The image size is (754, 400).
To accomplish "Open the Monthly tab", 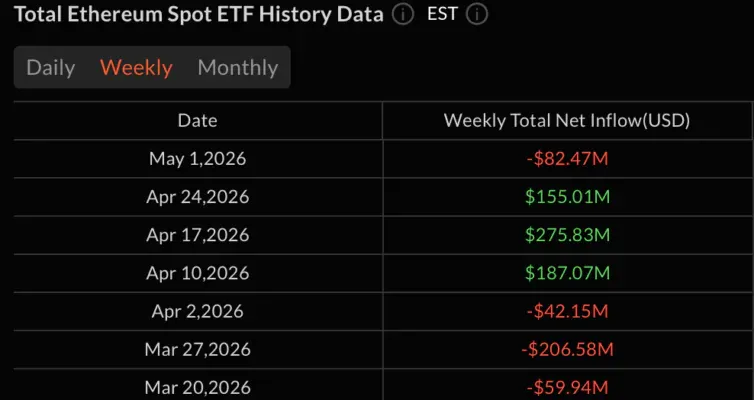I will (238, 67).
